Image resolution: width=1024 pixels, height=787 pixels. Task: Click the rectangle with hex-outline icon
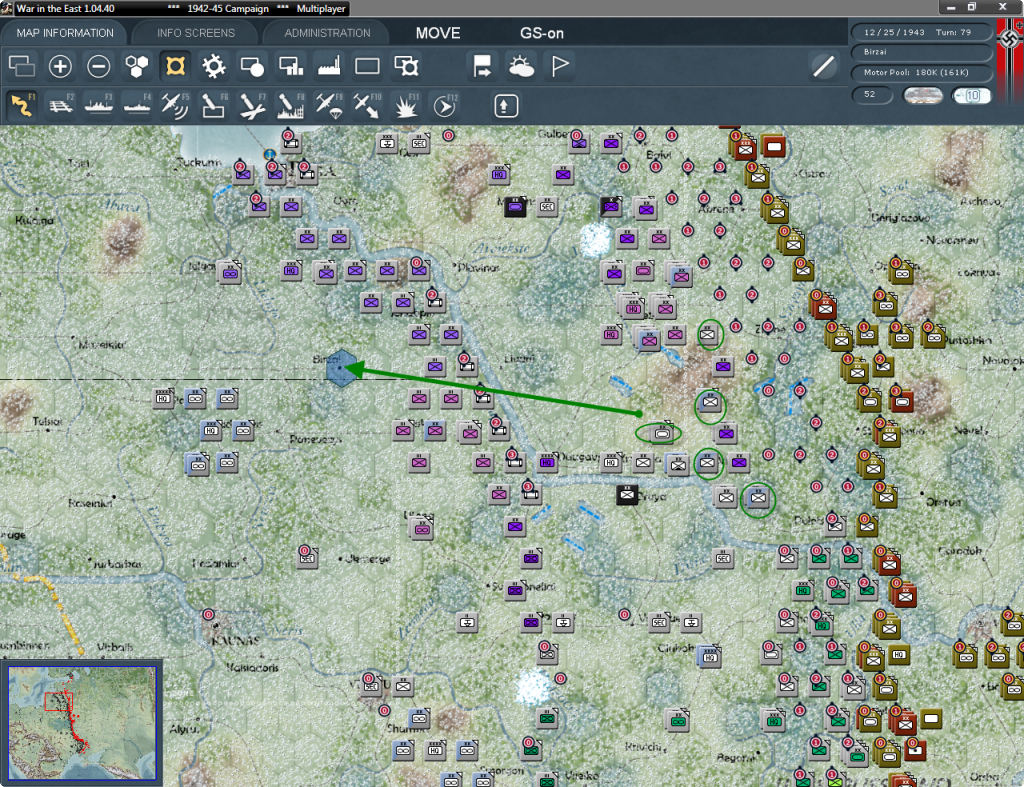click(406, 66)
